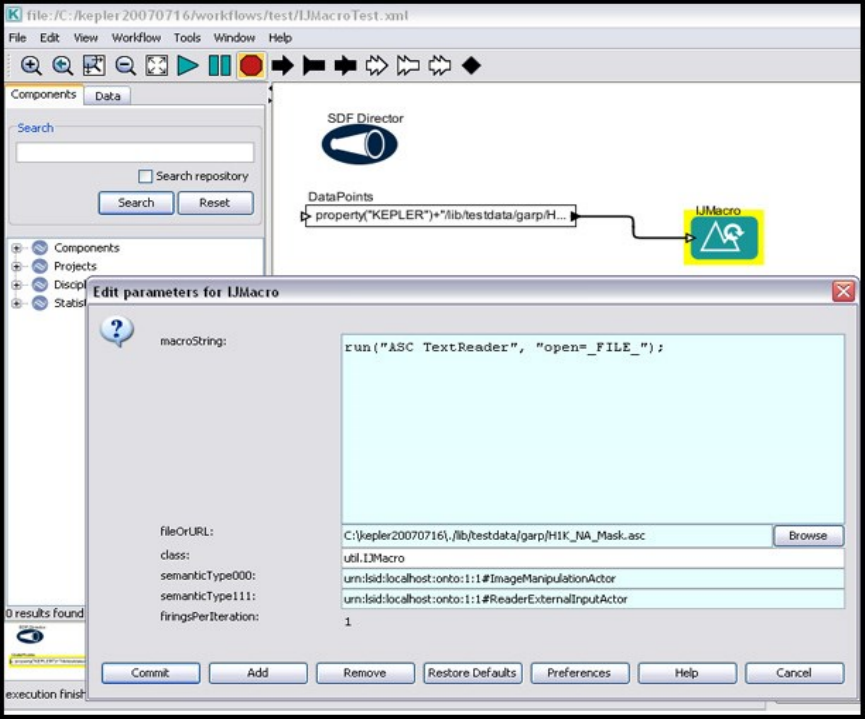Pause the workflow execution

[x=219, y=66]
